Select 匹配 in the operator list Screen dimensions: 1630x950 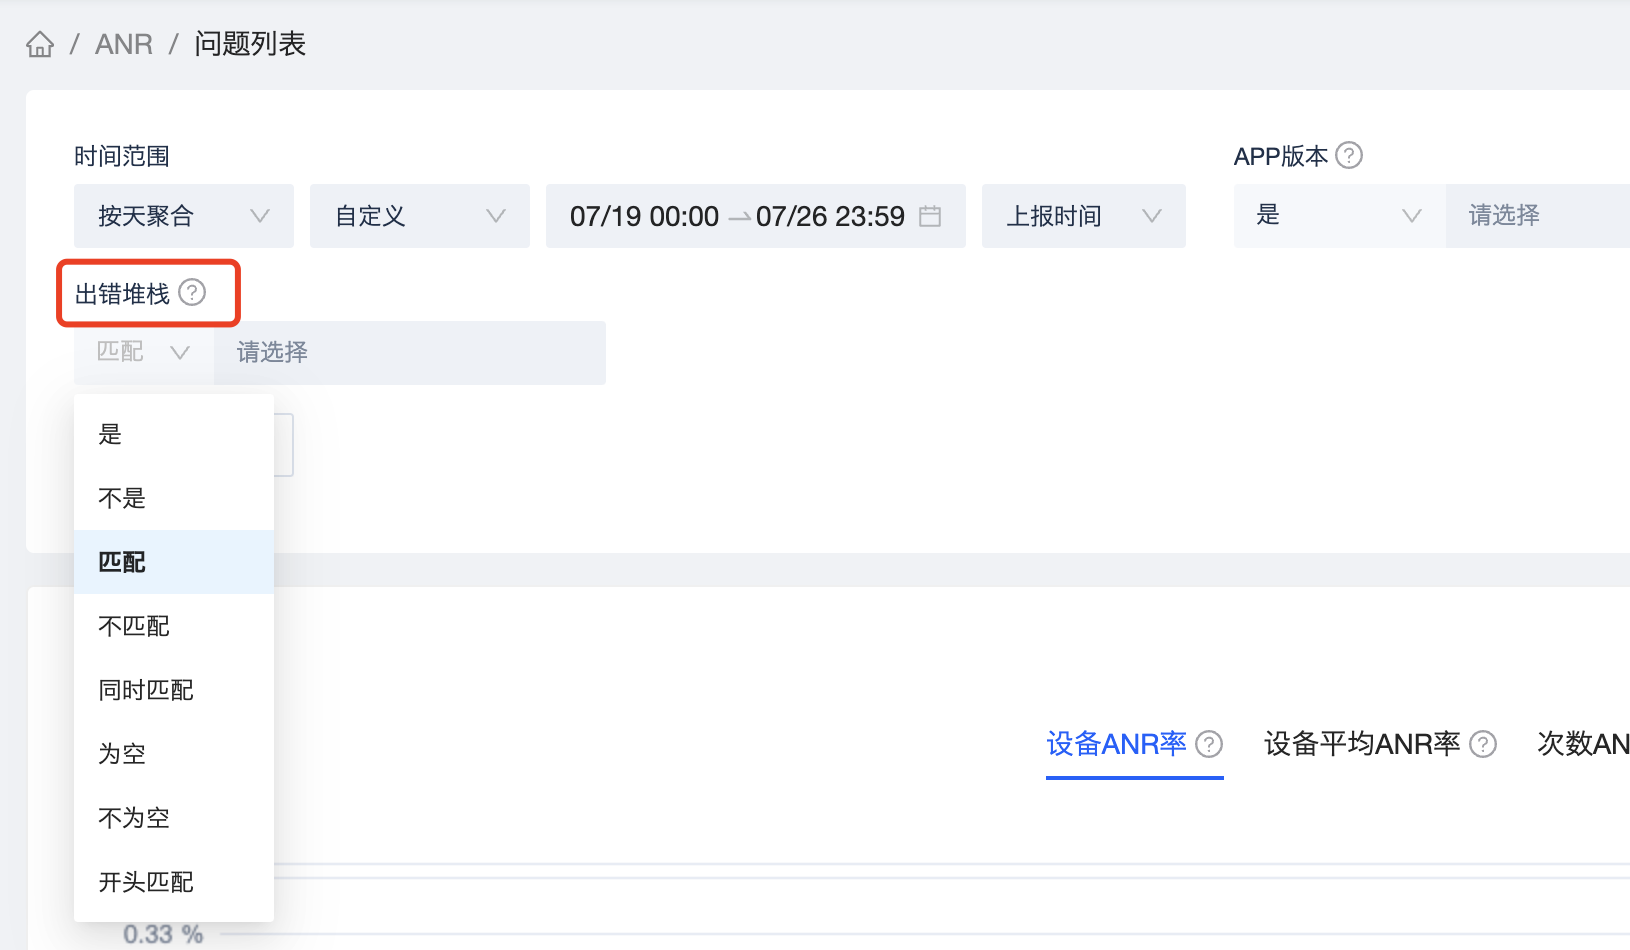click(x=174, y=562)
